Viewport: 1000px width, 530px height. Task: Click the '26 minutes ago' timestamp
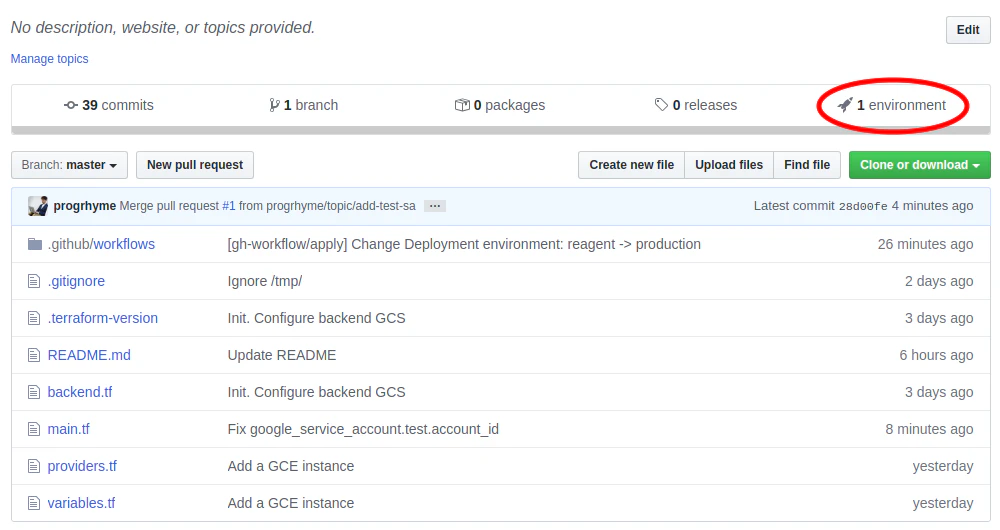(x=925, y=244)
